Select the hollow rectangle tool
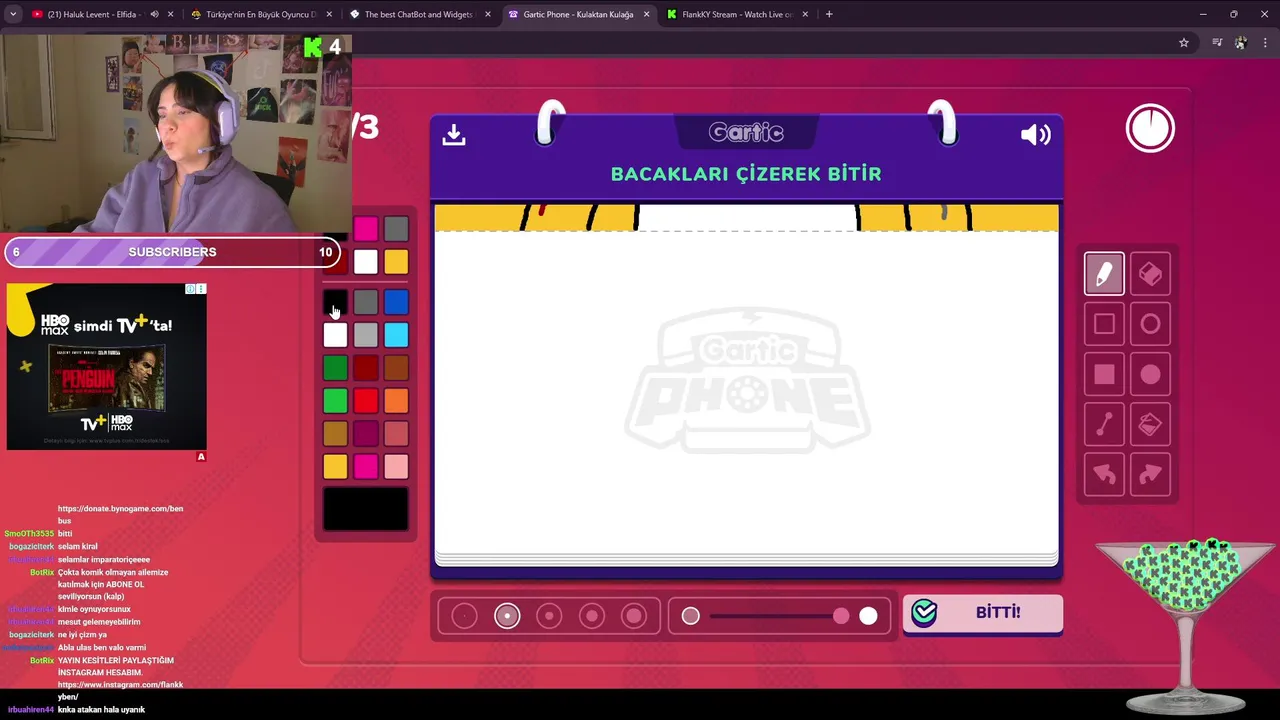This screenshot has width=1280, height=720. click(x=1104, y=324)
